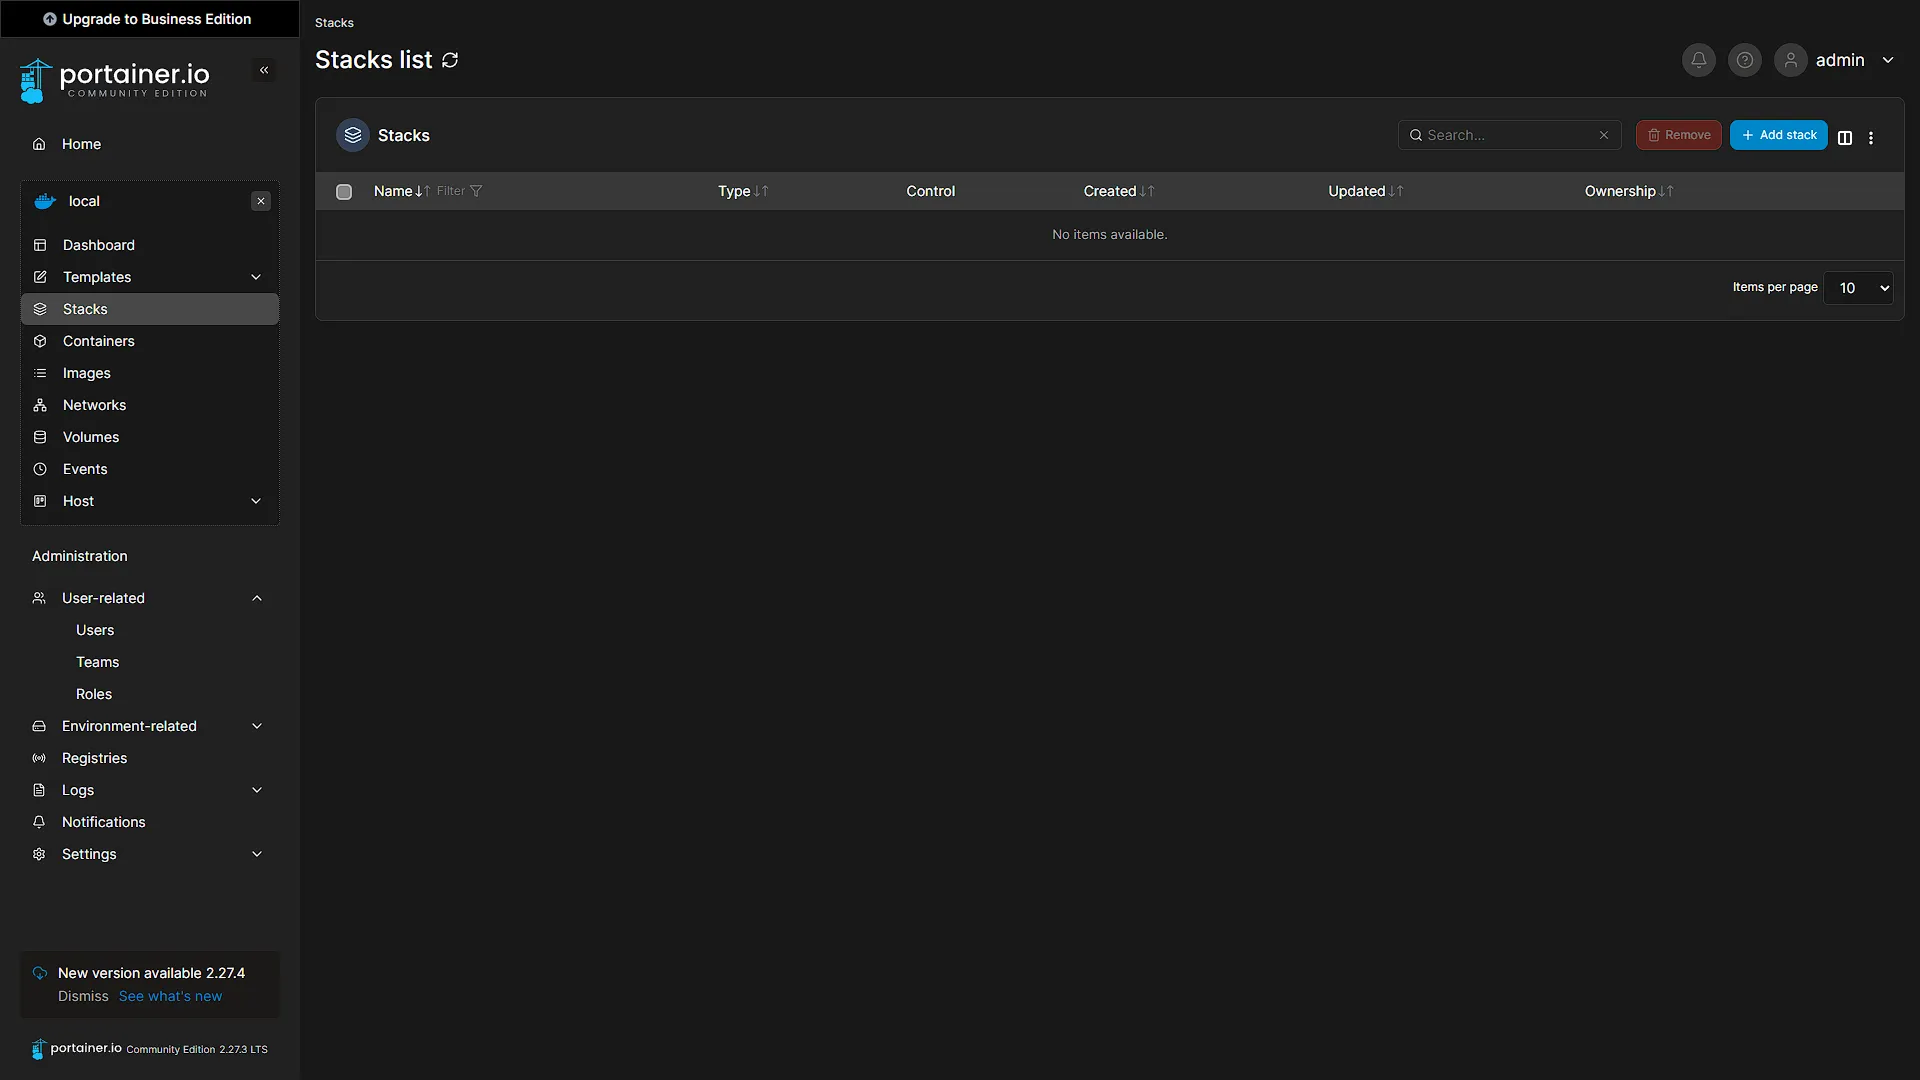Expand the Logs section
The image size is (1920, 1080).
tap(257, 790)
